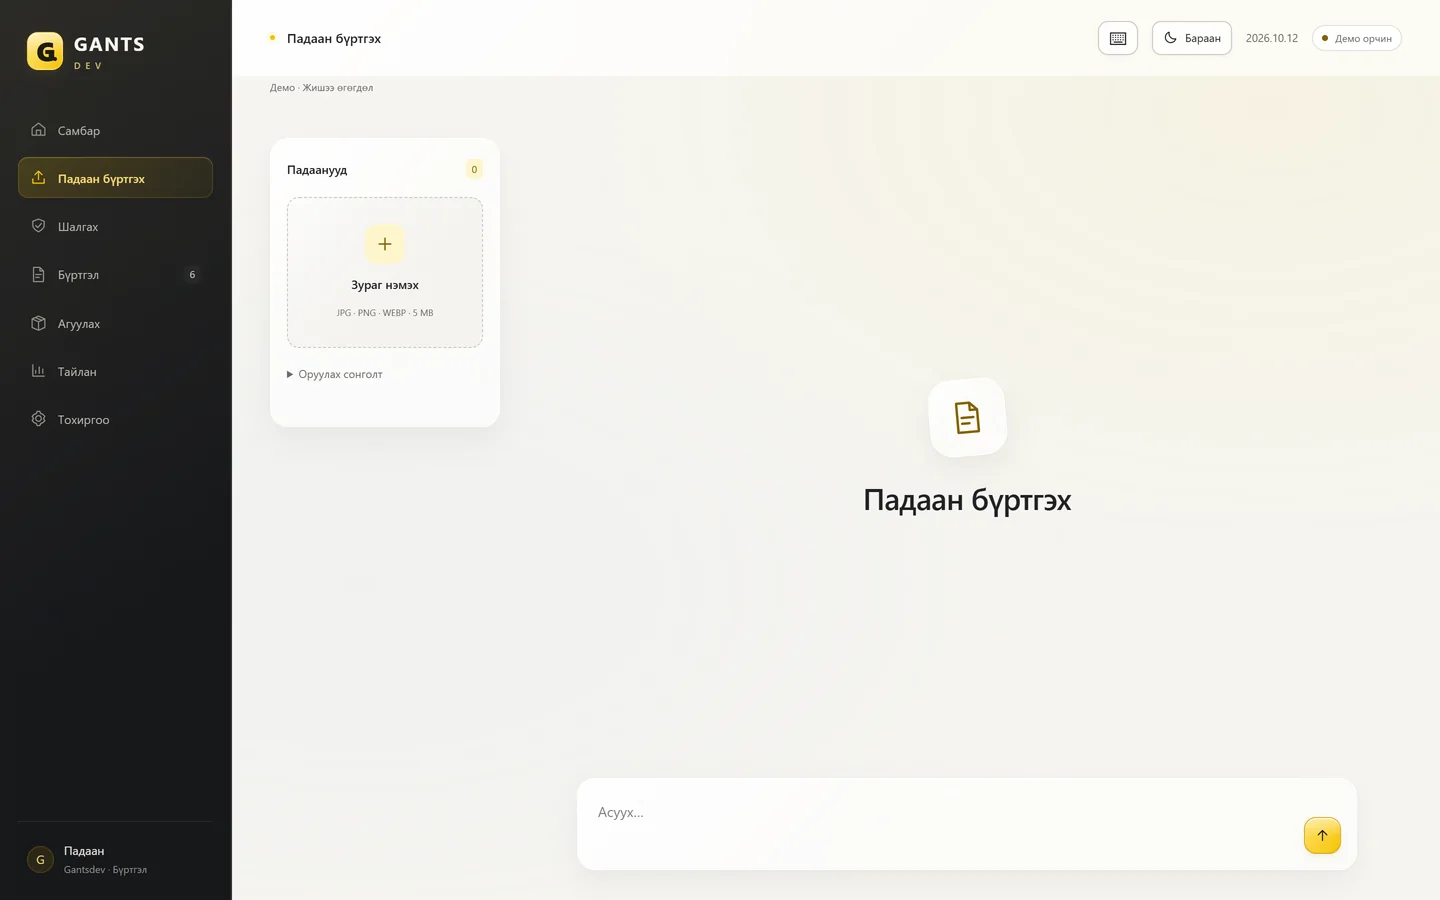Click the moon icon in the top bar

click(x=1170, y=38)
